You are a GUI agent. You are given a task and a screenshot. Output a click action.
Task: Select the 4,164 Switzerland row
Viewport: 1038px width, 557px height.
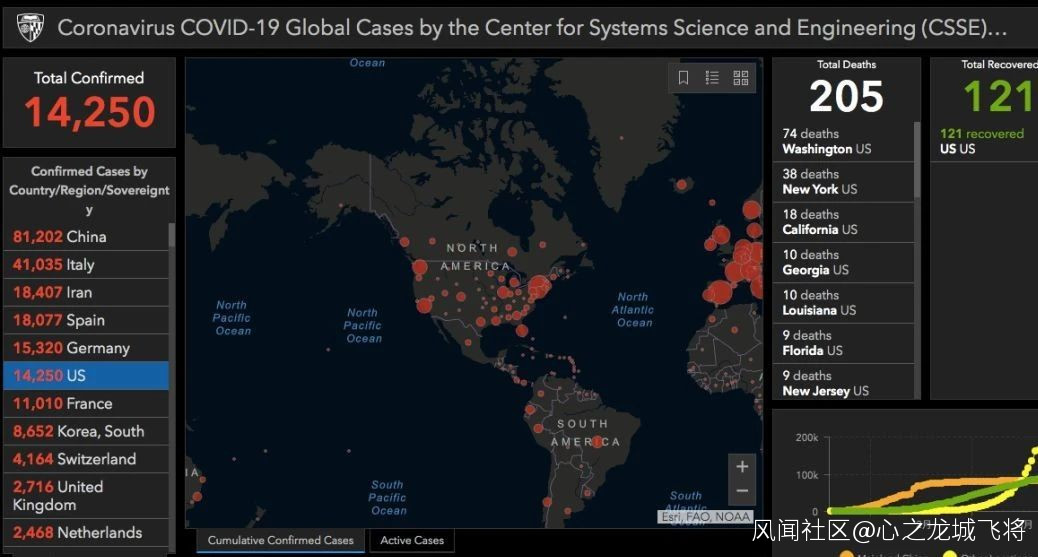click(86, 459)
